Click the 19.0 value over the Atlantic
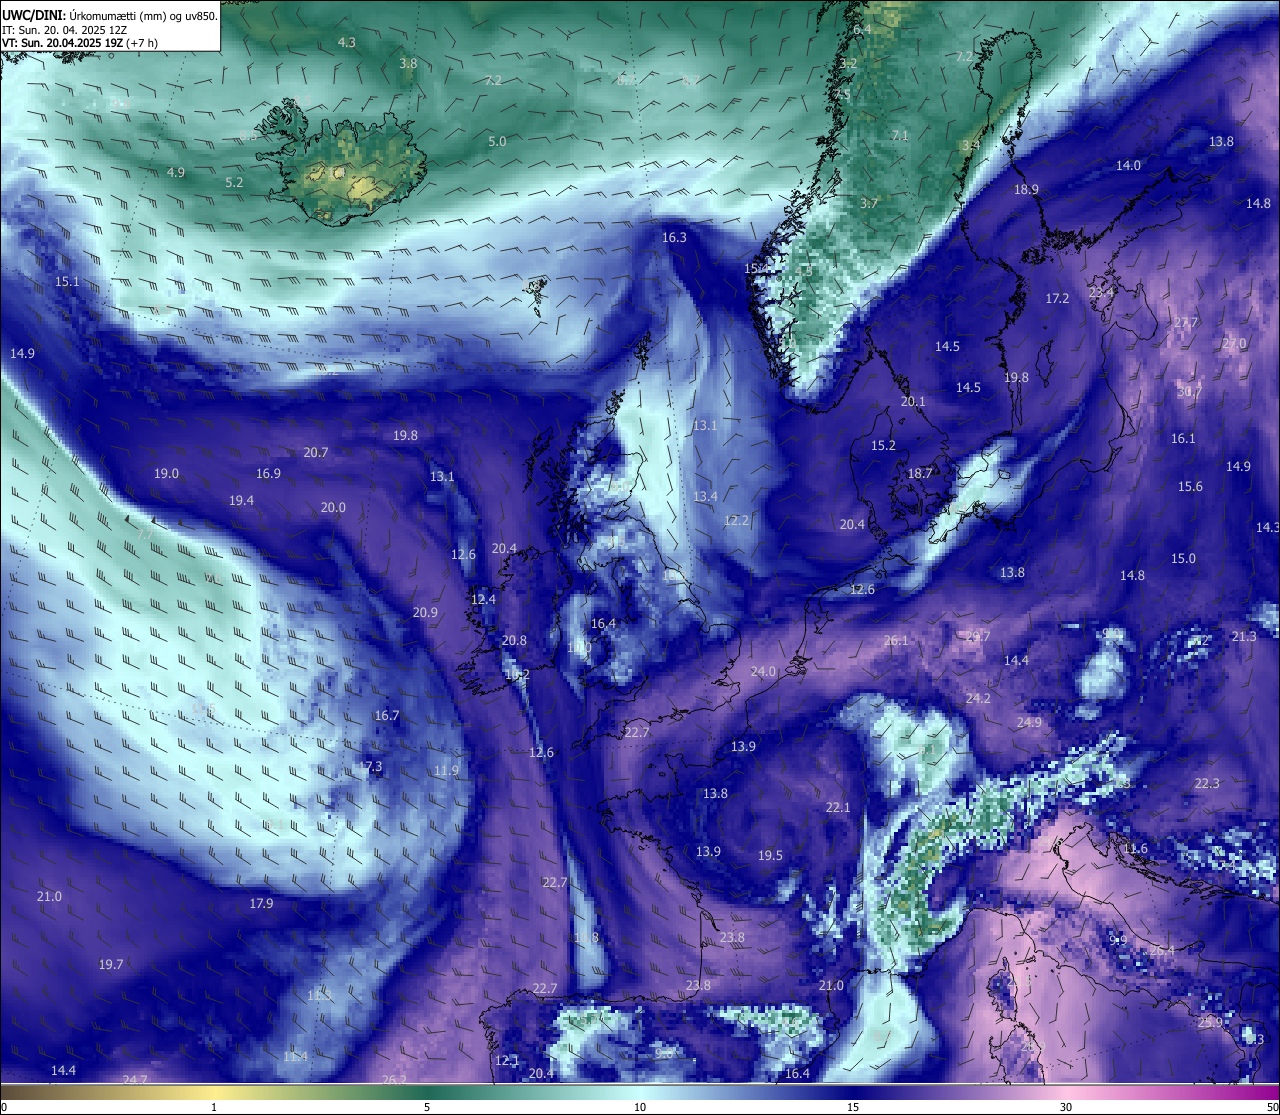 [x=167, y=474]
